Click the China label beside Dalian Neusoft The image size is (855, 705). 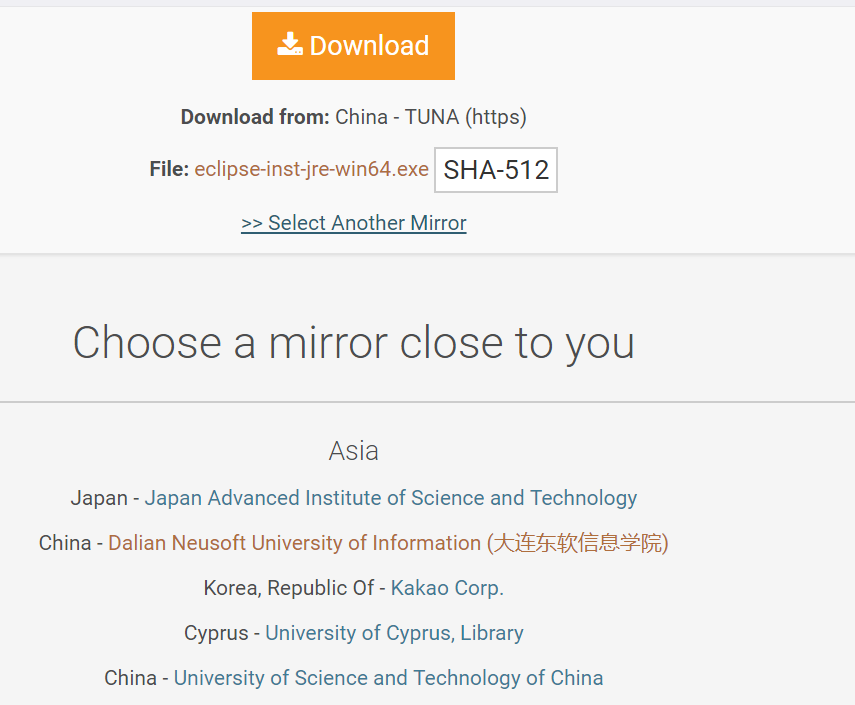pyautogui.click(x=65, y=543)
